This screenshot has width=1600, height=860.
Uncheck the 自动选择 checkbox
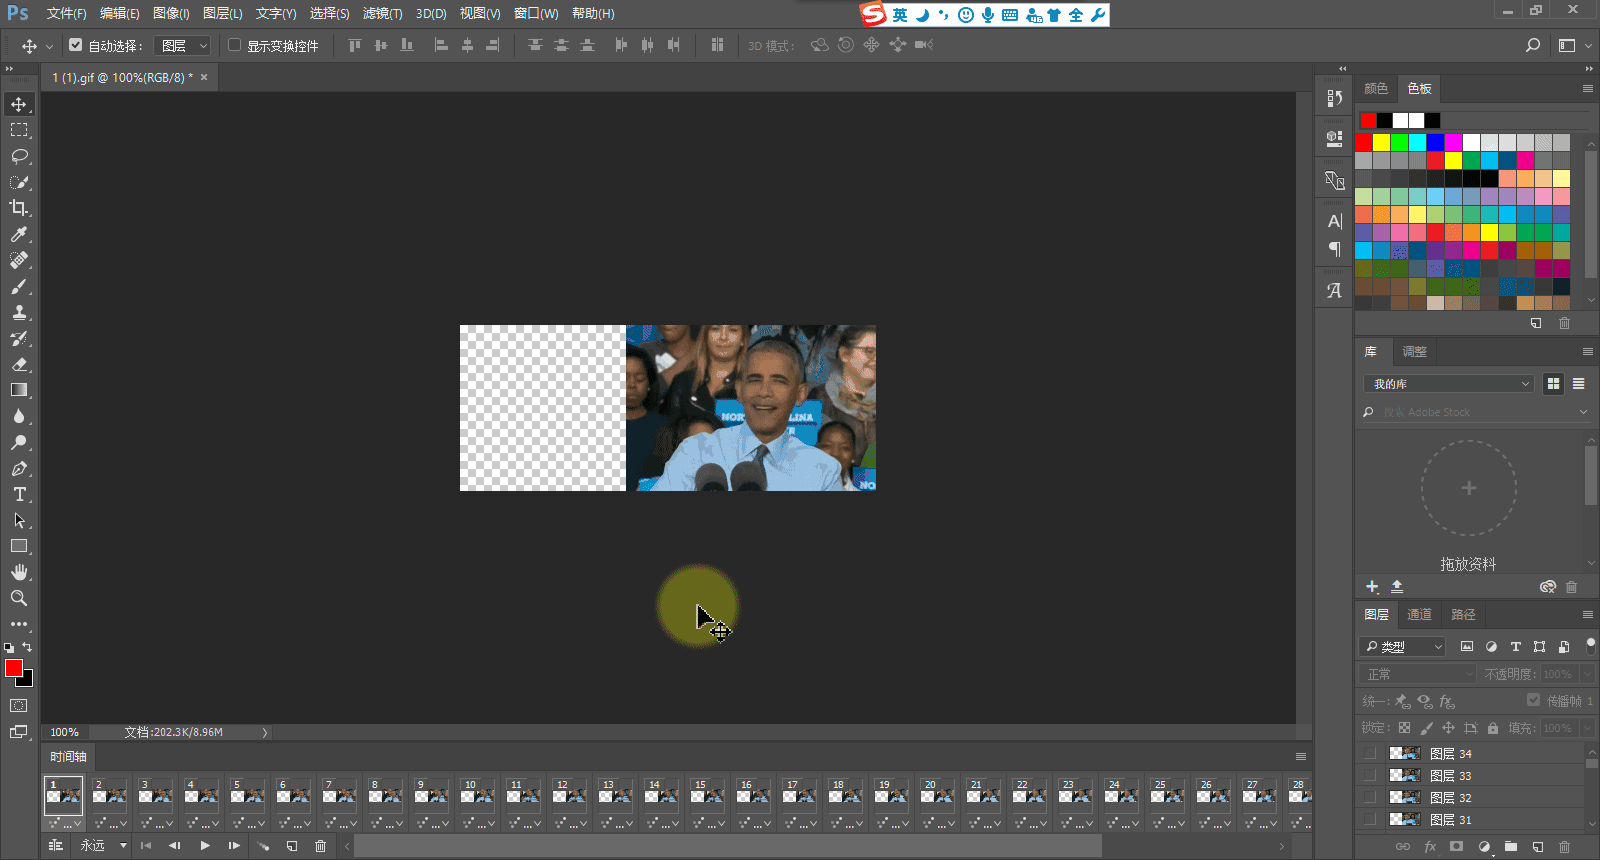[x=76, y=45]
